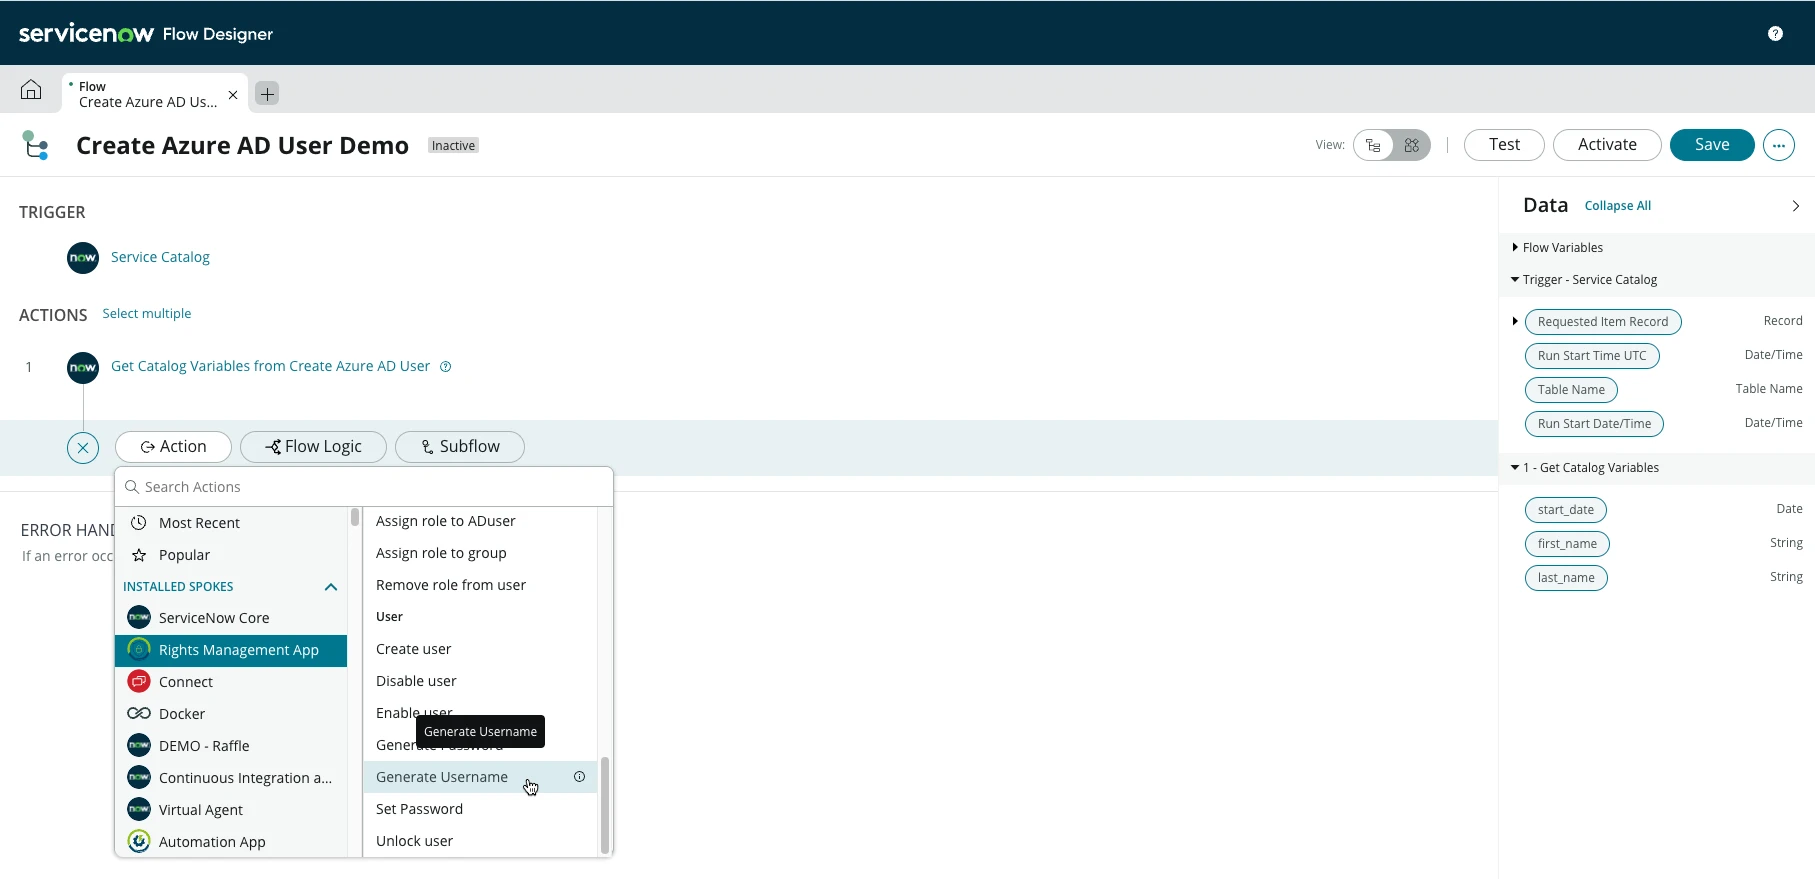Add a new tab with plus icon
1815x879 pixels.
tap(267, 94)
